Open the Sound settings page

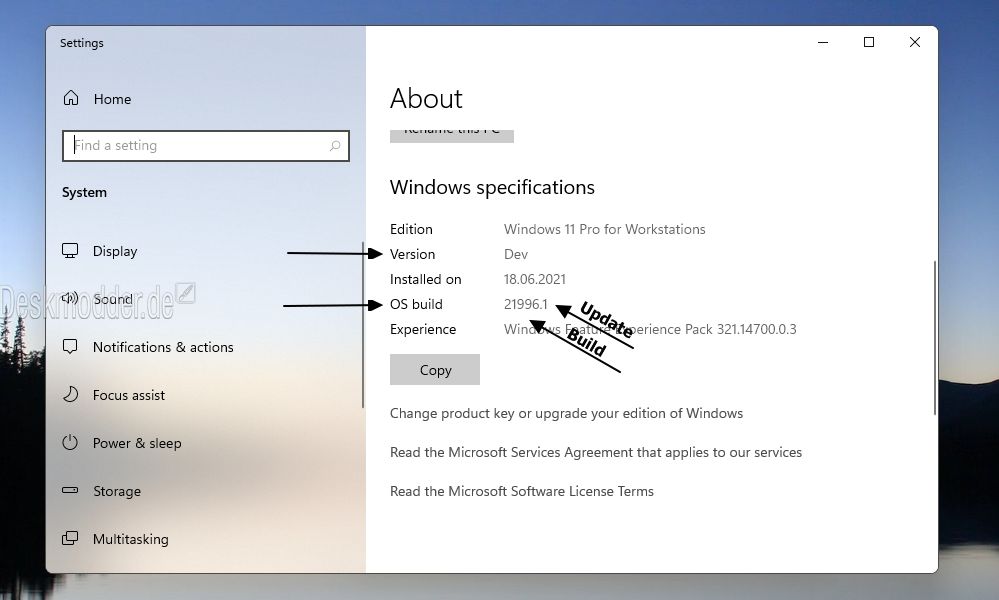113,299
